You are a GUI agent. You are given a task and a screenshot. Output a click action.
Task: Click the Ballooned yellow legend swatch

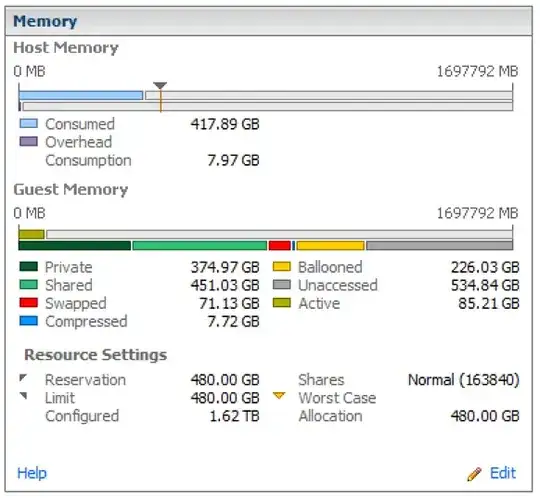click(282, 267)
